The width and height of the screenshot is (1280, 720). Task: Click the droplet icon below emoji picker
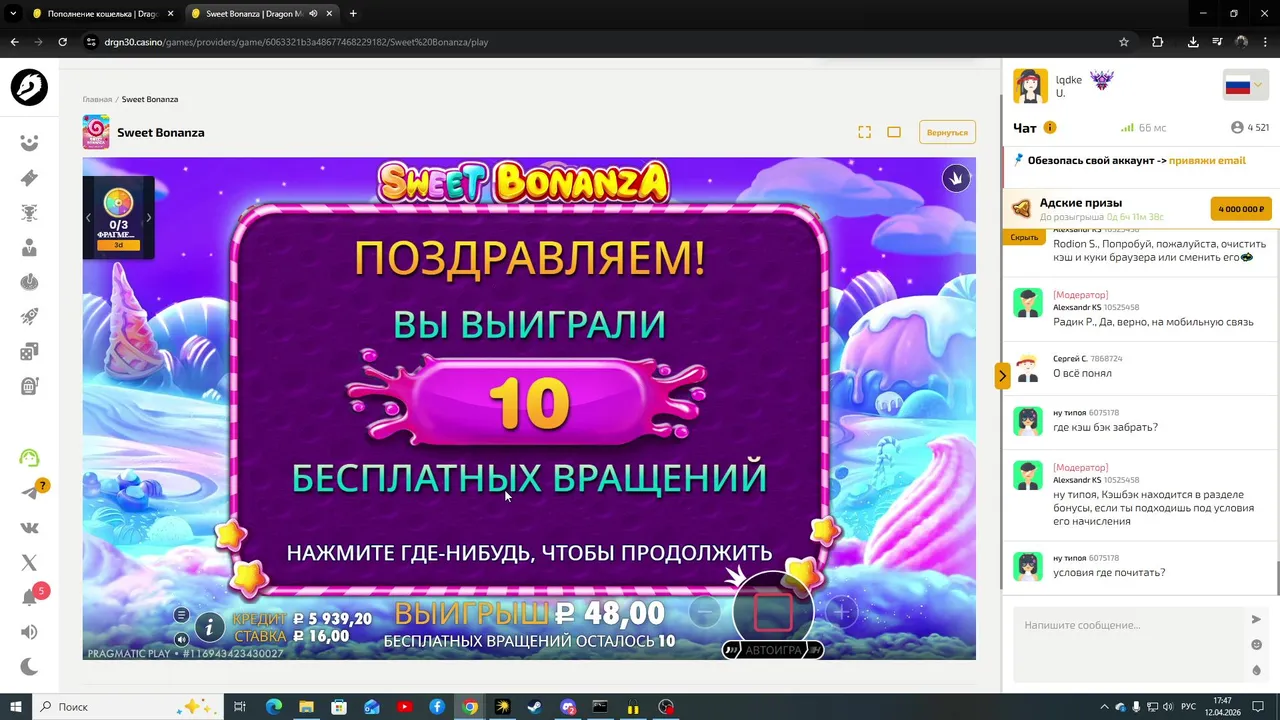coord(1257,670)
